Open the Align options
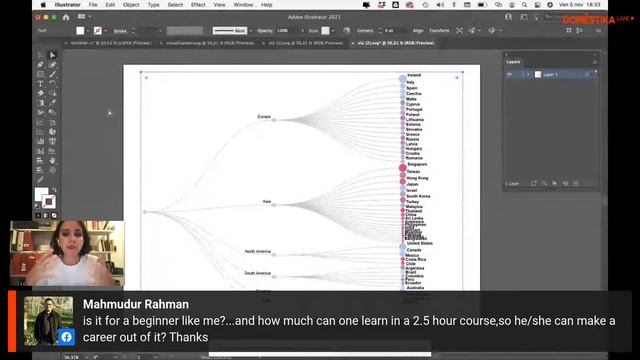Image resolution: width=640 pixels, height=360 pixels. tap(418, 31)
